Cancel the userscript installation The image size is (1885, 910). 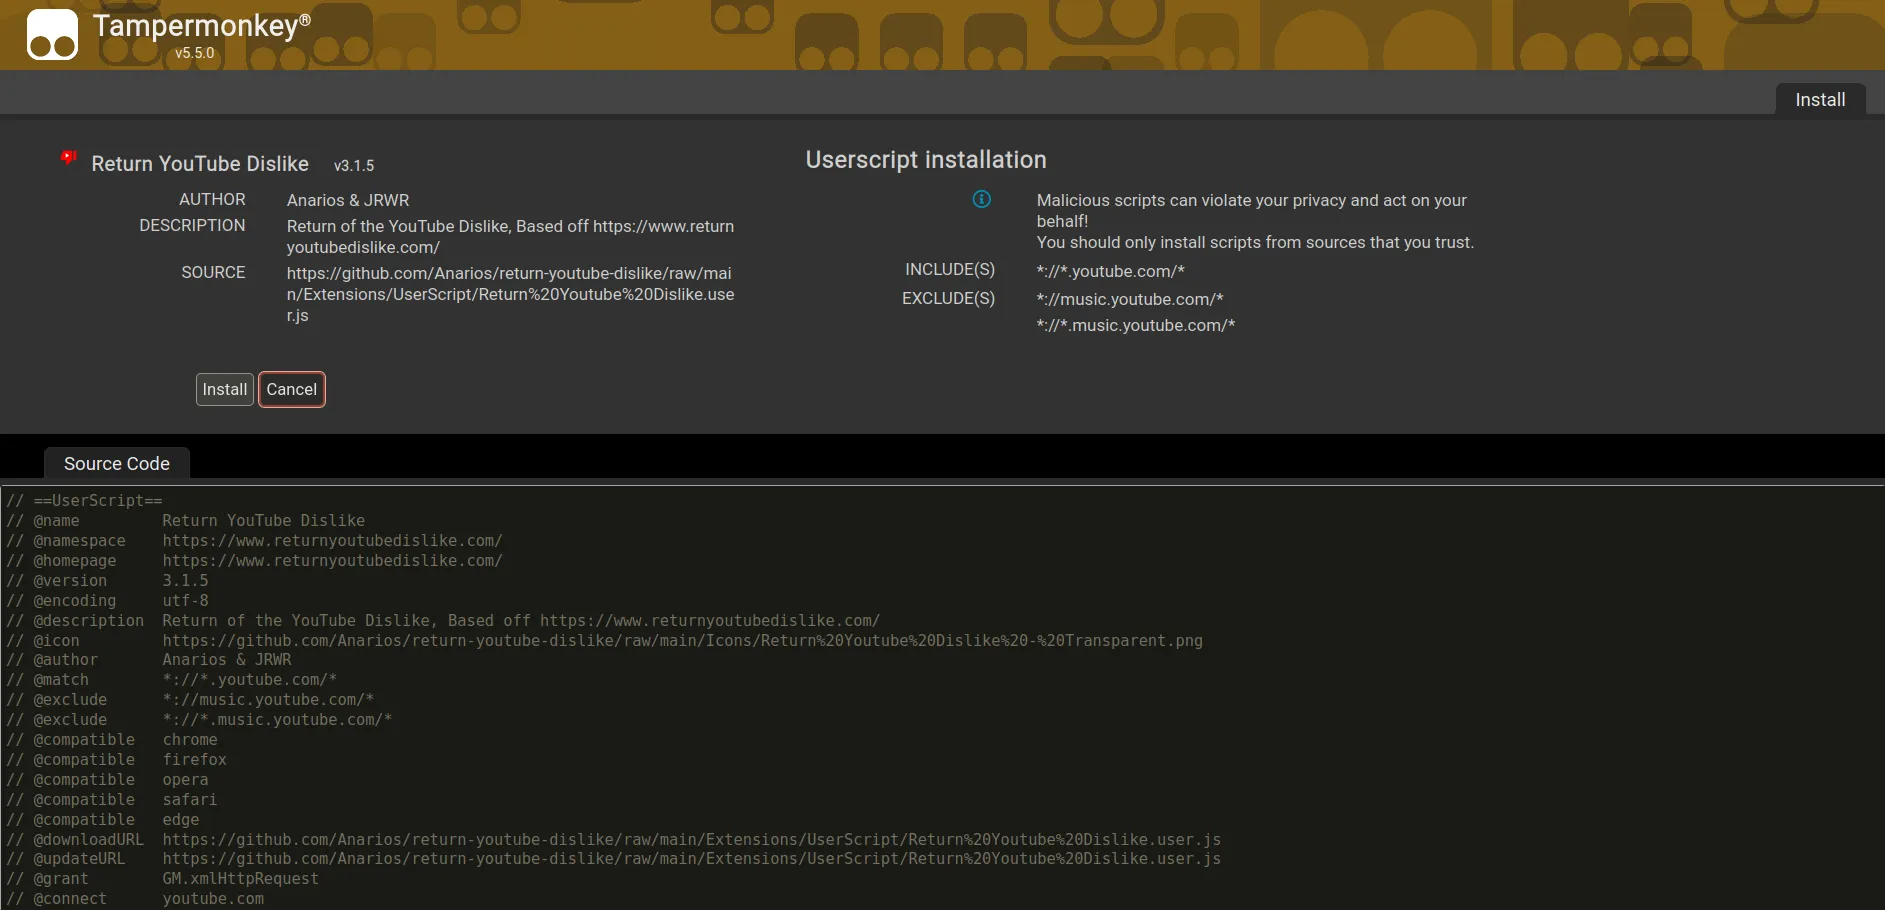(292, 390)
